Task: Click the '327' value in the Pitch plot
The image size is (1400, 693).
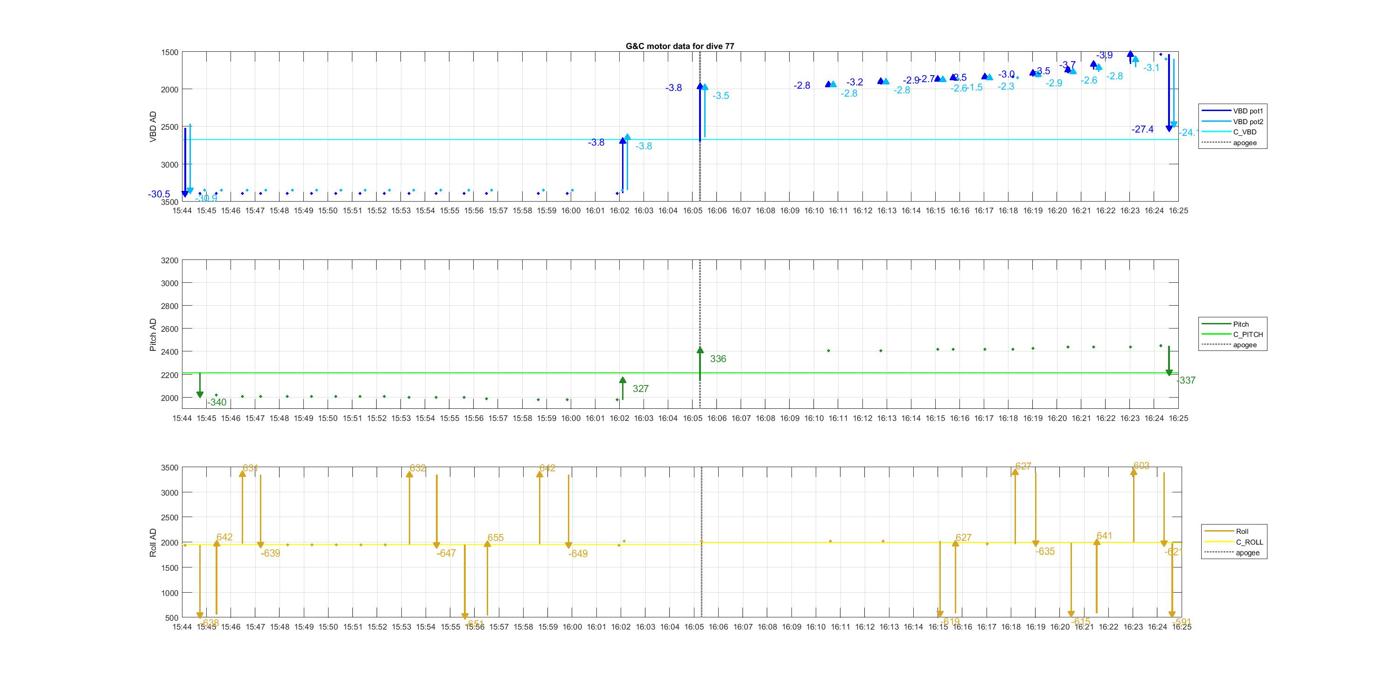Action: 641,389
